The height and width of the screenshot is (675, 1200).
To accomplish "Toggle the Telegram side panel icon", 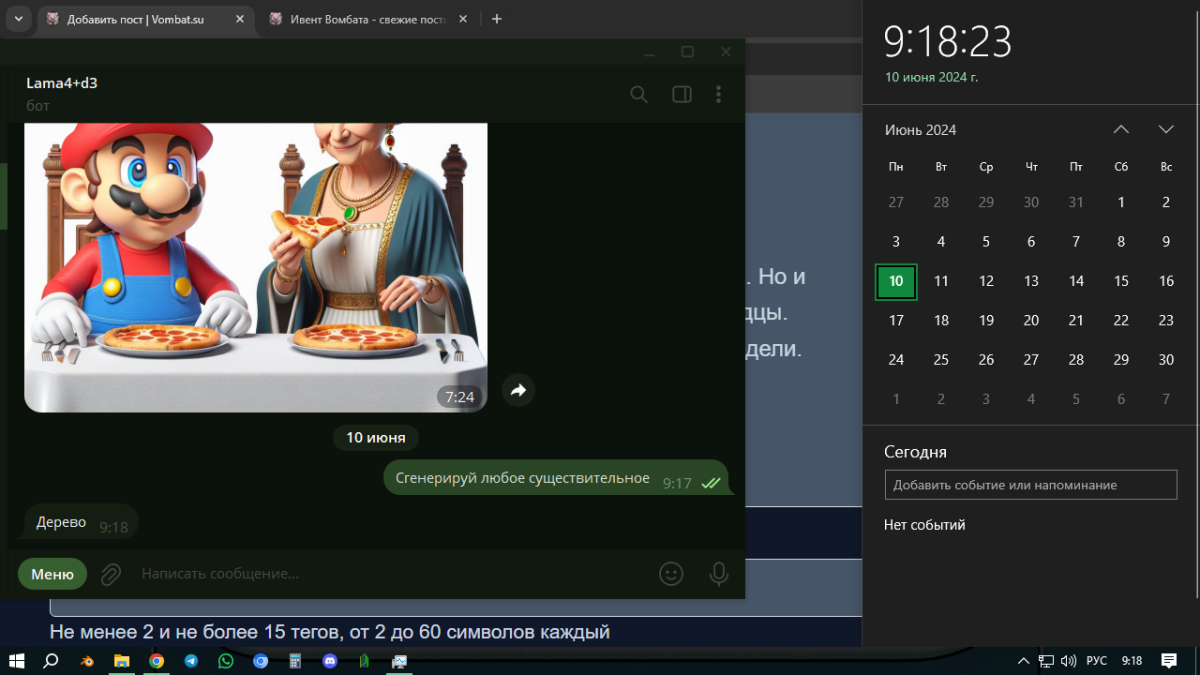I will 682,94.
